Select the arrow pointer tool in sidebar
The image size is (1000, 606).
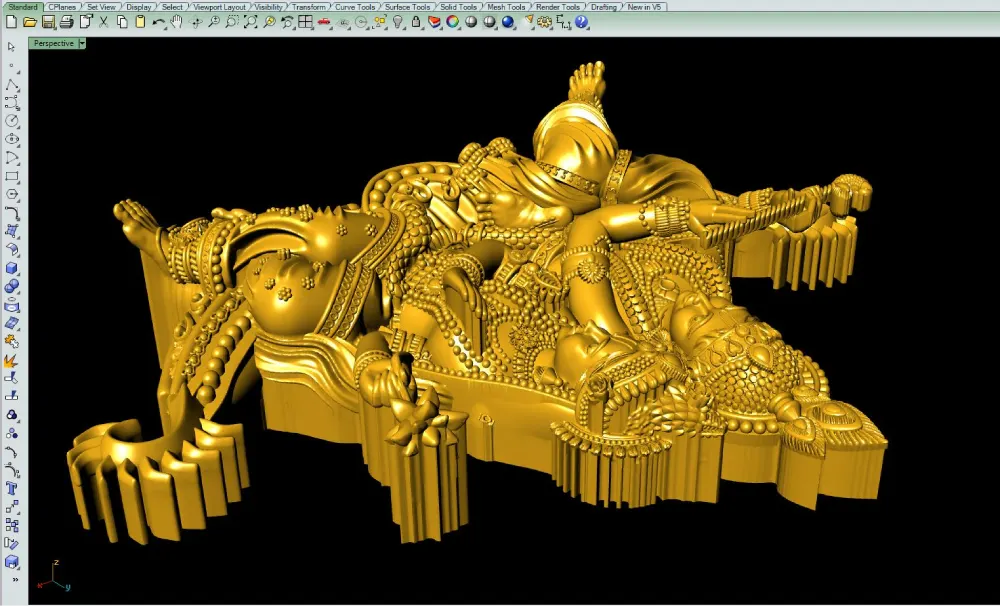tap(11, 47)
